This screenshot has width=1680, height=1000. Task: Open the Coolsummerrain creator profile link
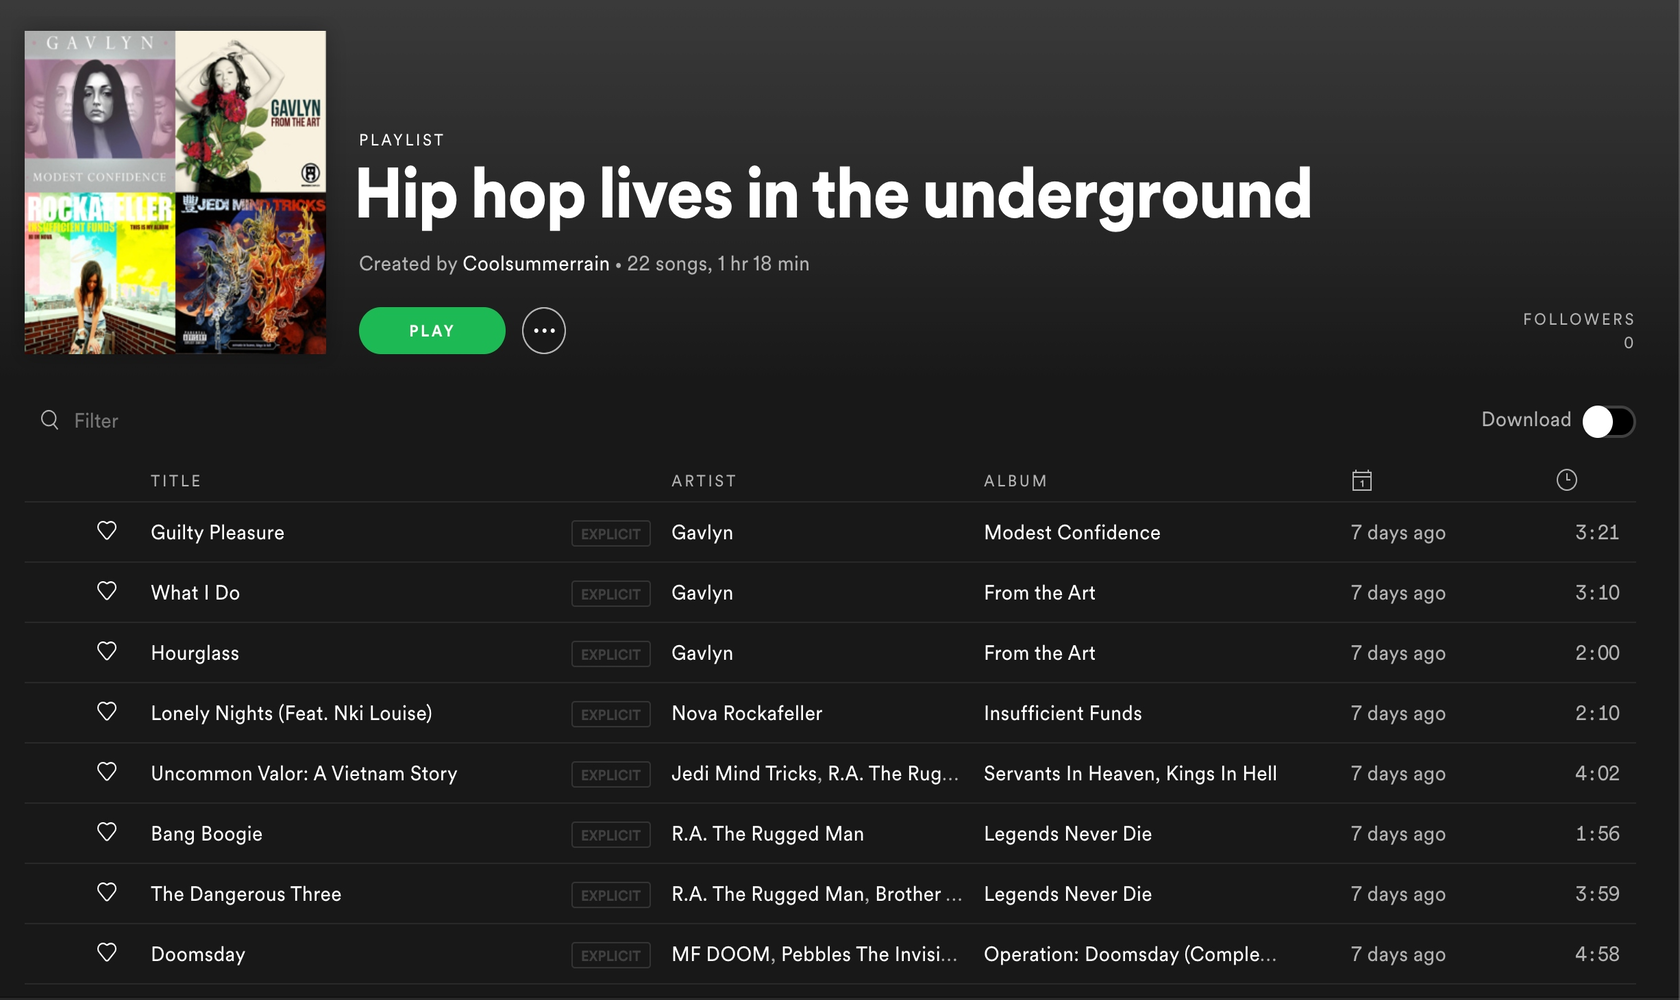[536, 264]
